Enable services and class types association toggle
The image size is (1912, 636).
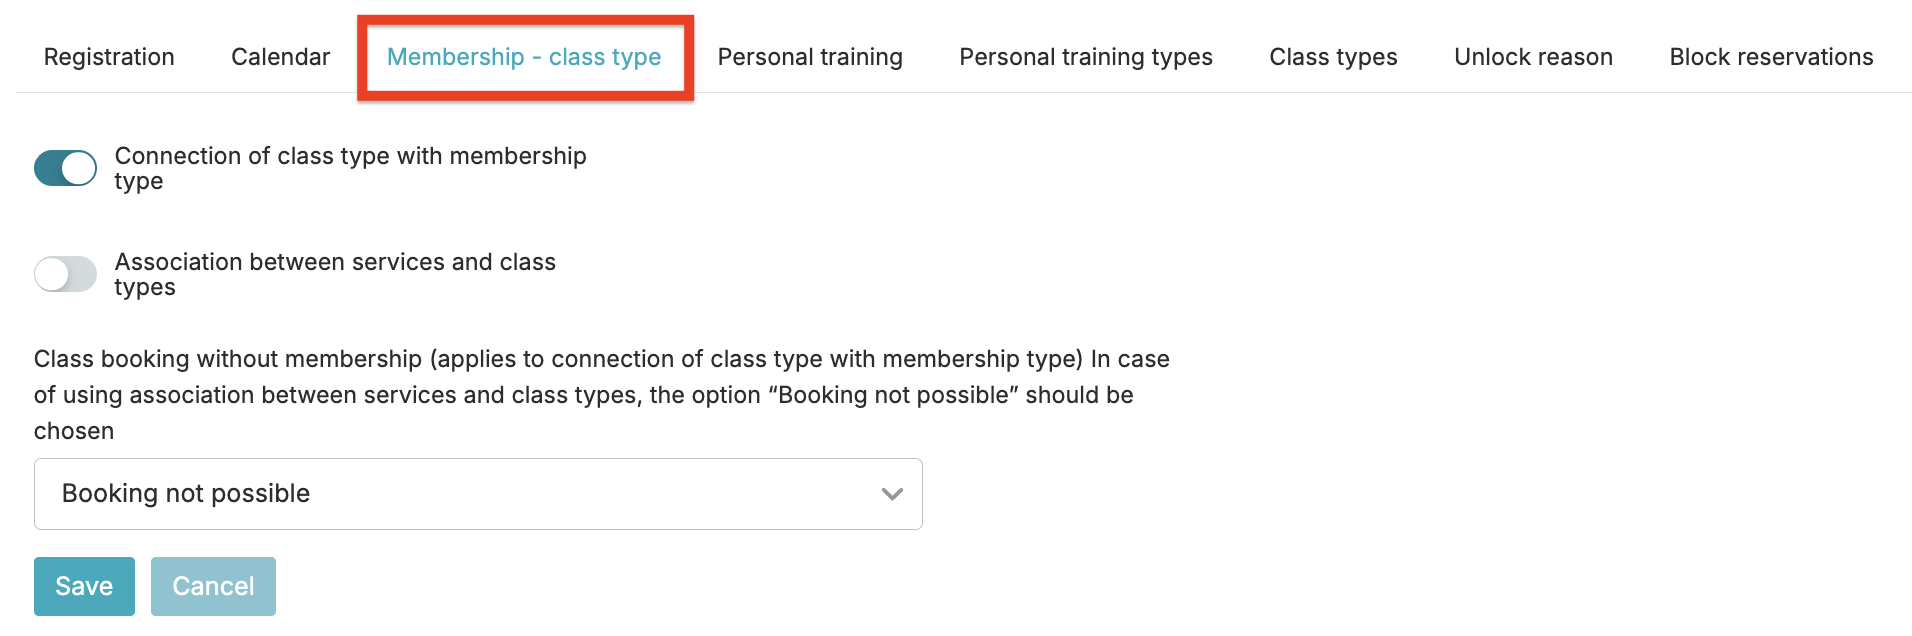coord(65,274)
